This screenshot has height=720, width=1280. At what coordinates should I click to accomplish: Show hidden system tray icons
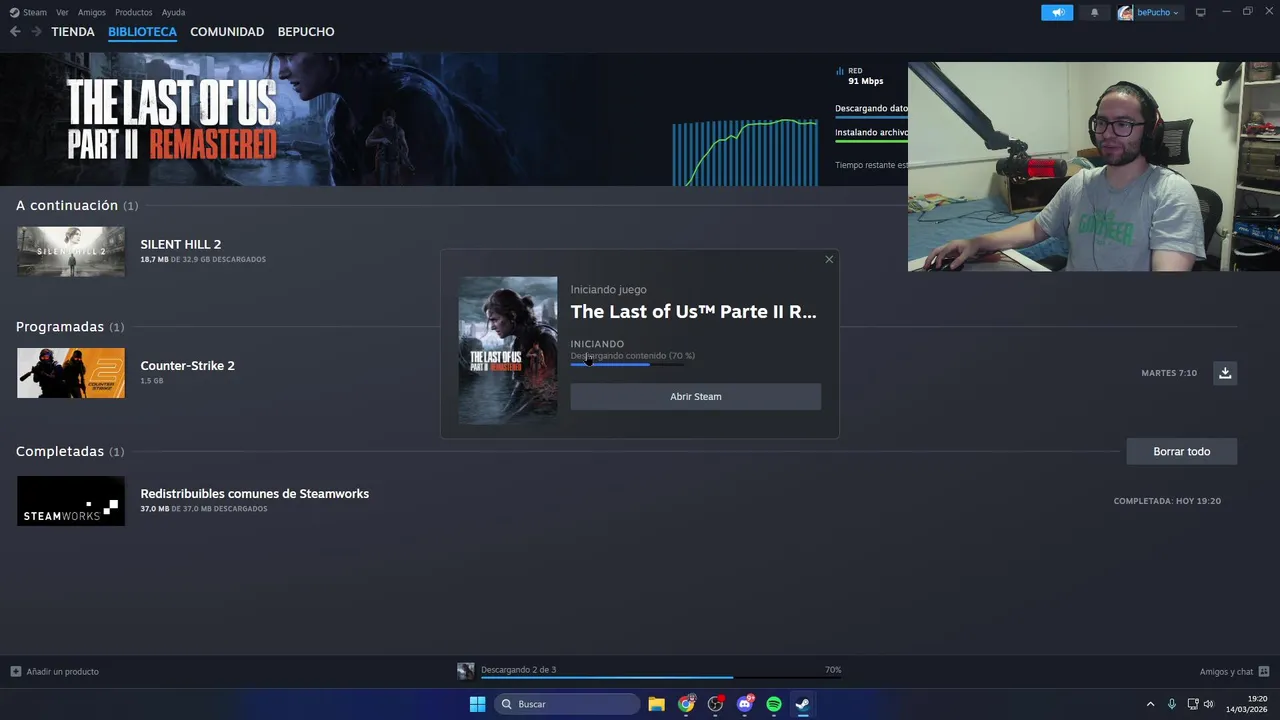pos(1150,704)
